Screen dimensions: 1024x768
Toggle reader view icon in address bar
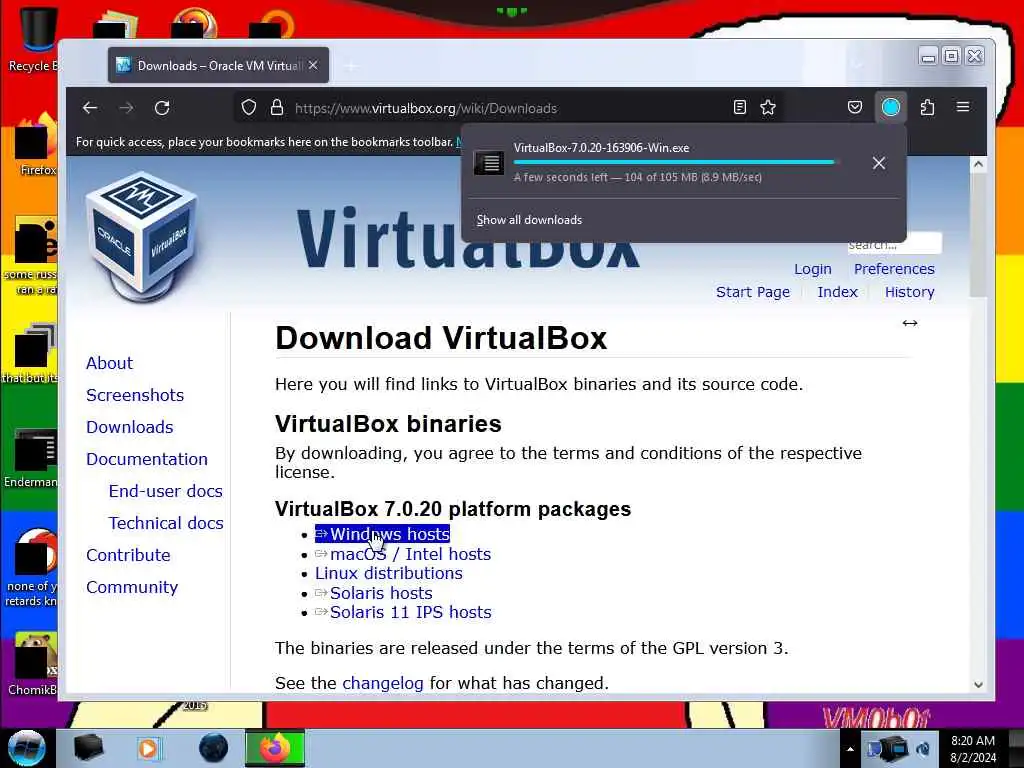tap(739, 108)
